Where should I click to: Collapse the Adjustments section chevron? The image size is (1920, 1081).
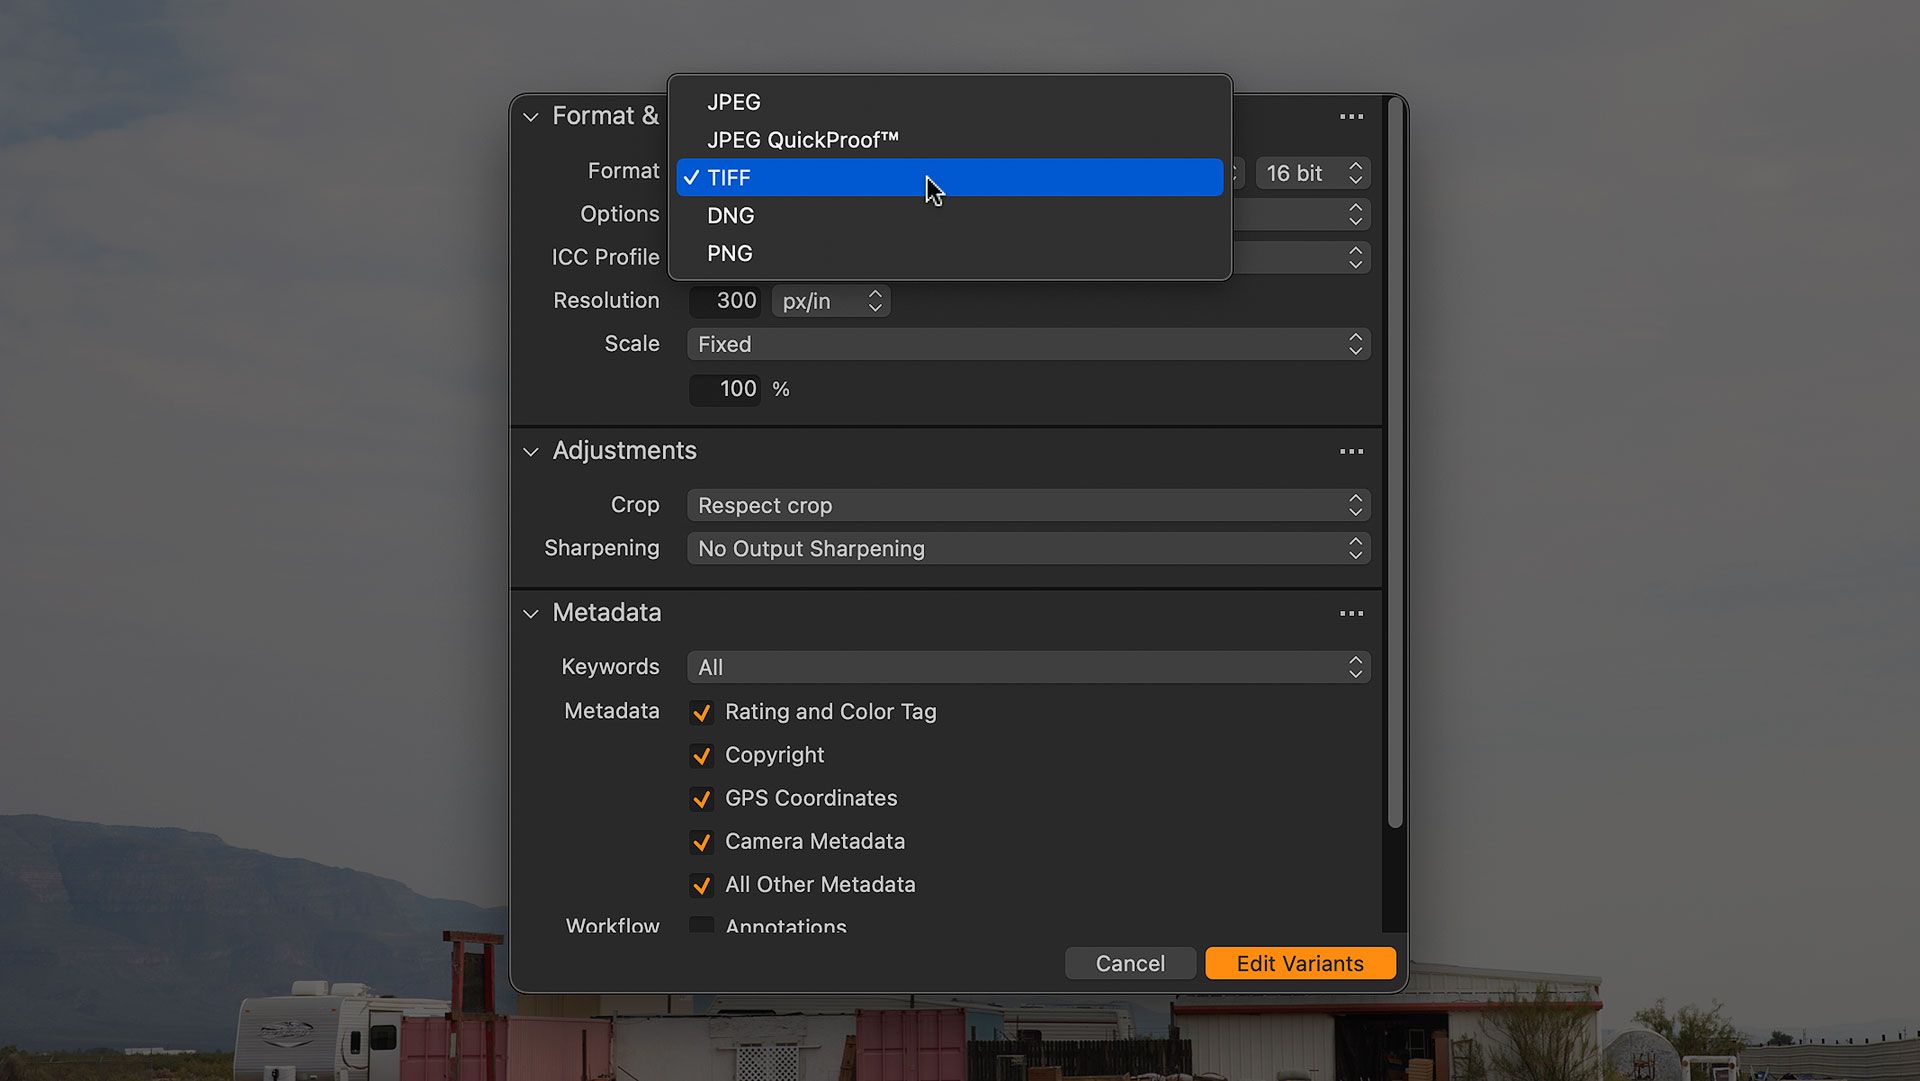tap(531, 452)
